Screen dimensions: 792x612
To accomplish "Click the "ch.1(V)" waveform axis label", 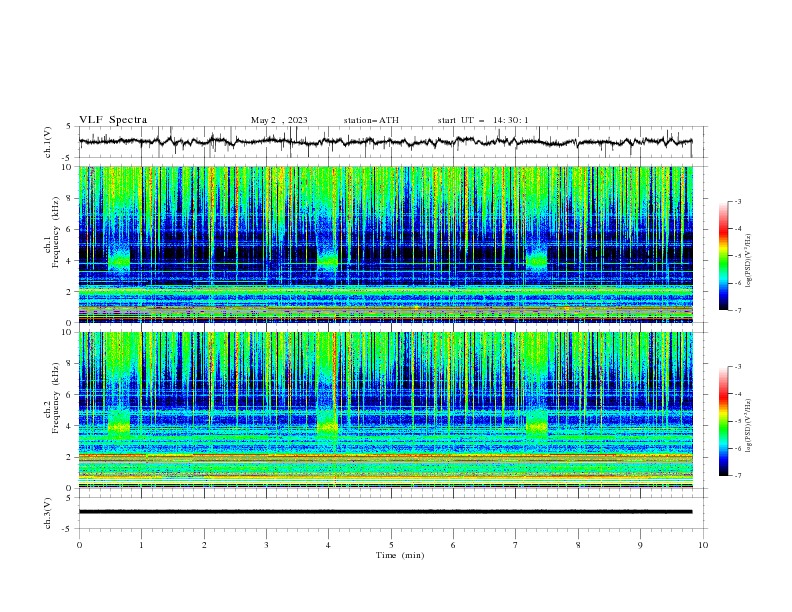I will (48, 142).
